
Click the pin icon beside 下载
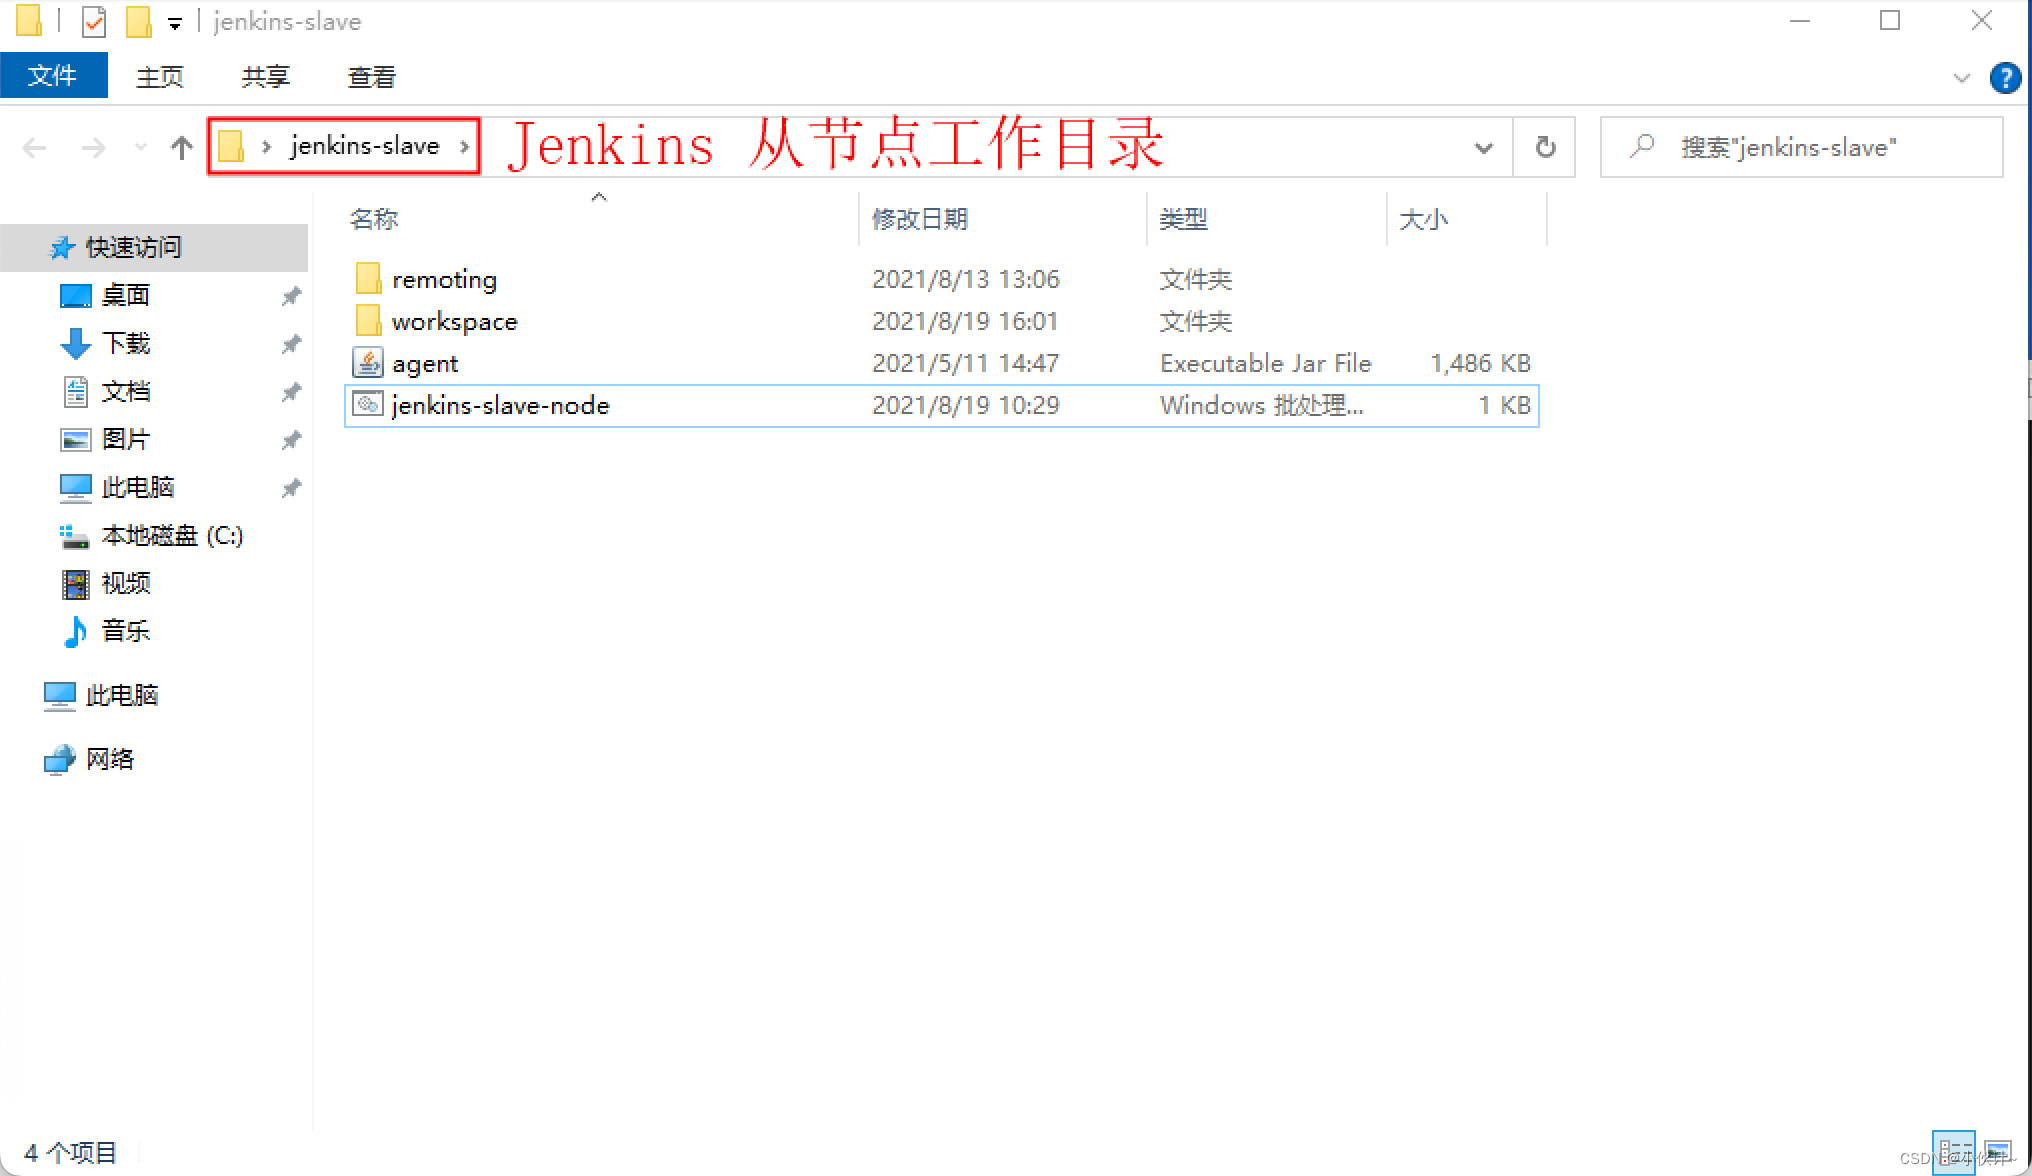pos(291,344)
